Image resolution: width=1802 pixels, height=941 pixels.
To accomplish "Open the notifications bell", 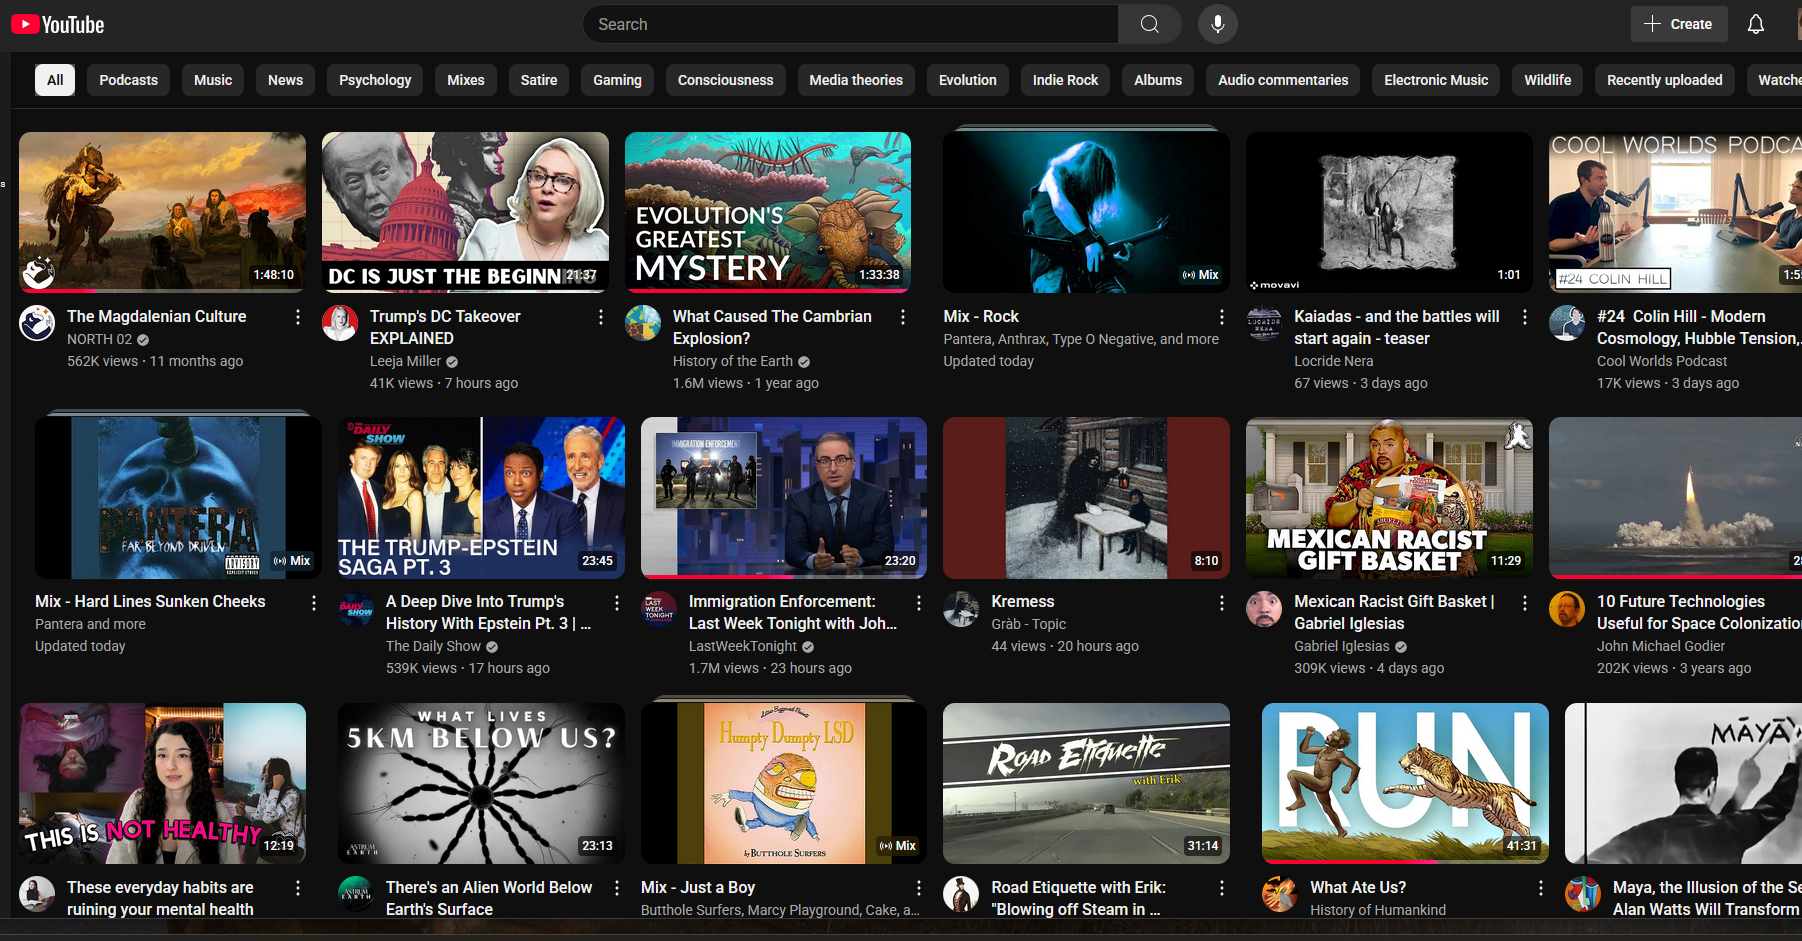I will tap(1755, 24).
